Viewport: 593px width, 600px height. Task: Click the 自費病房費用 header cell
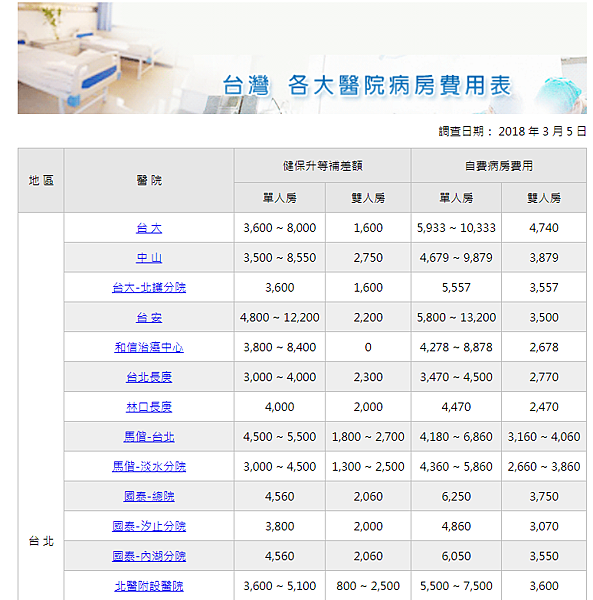tap(499, 166)
